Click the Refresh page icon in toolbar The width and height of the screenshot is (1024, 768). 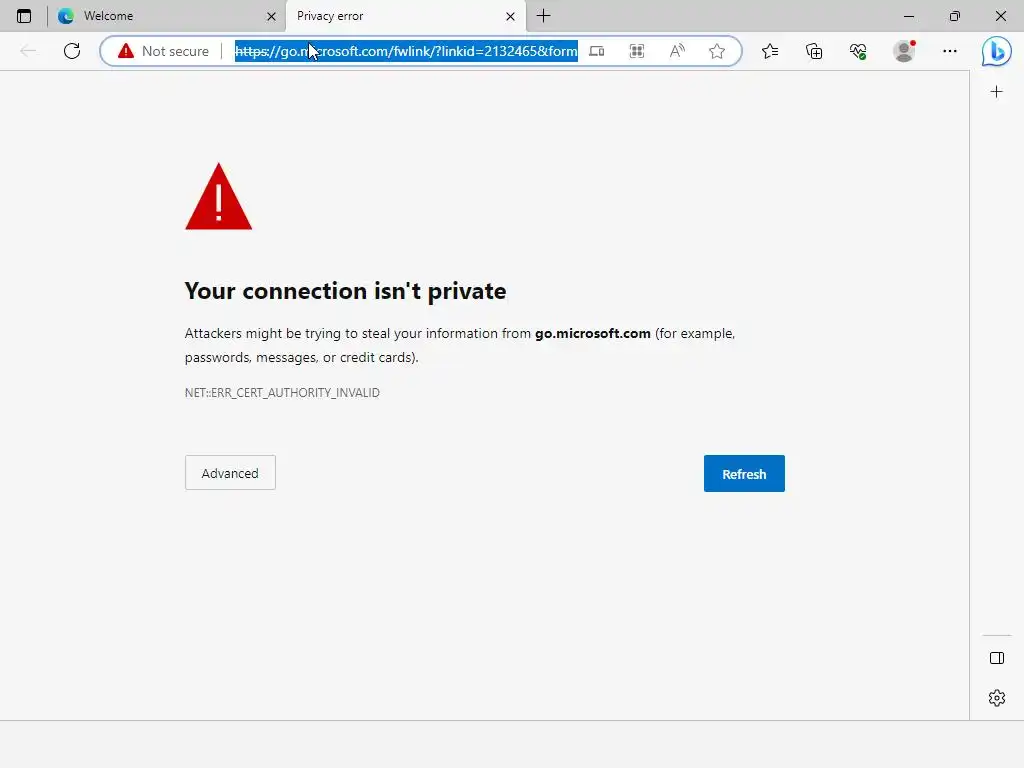tap(72, 51)
